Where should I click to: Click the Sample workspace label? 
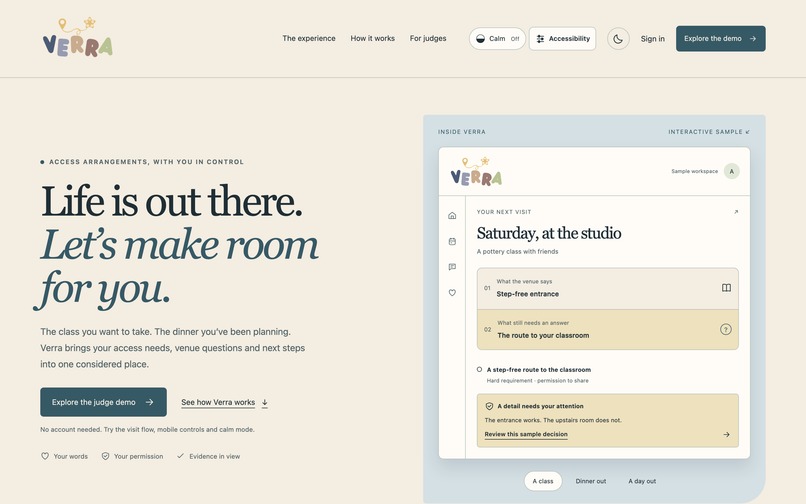pos(694,171)
